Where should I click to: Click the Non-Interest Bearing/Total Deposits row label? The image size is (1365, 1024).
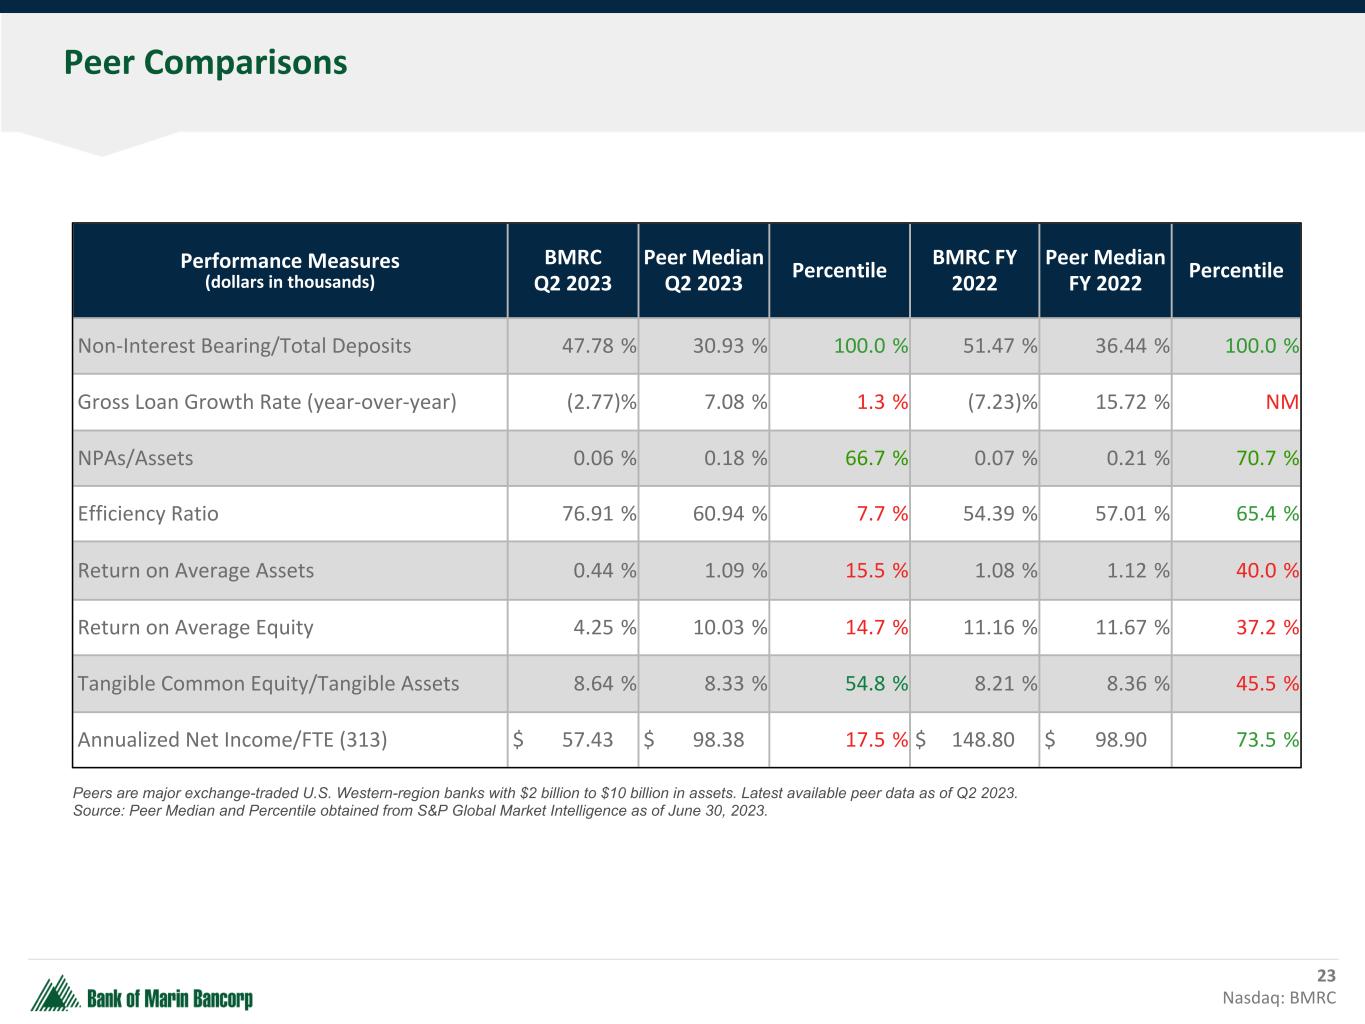[244, 346]
